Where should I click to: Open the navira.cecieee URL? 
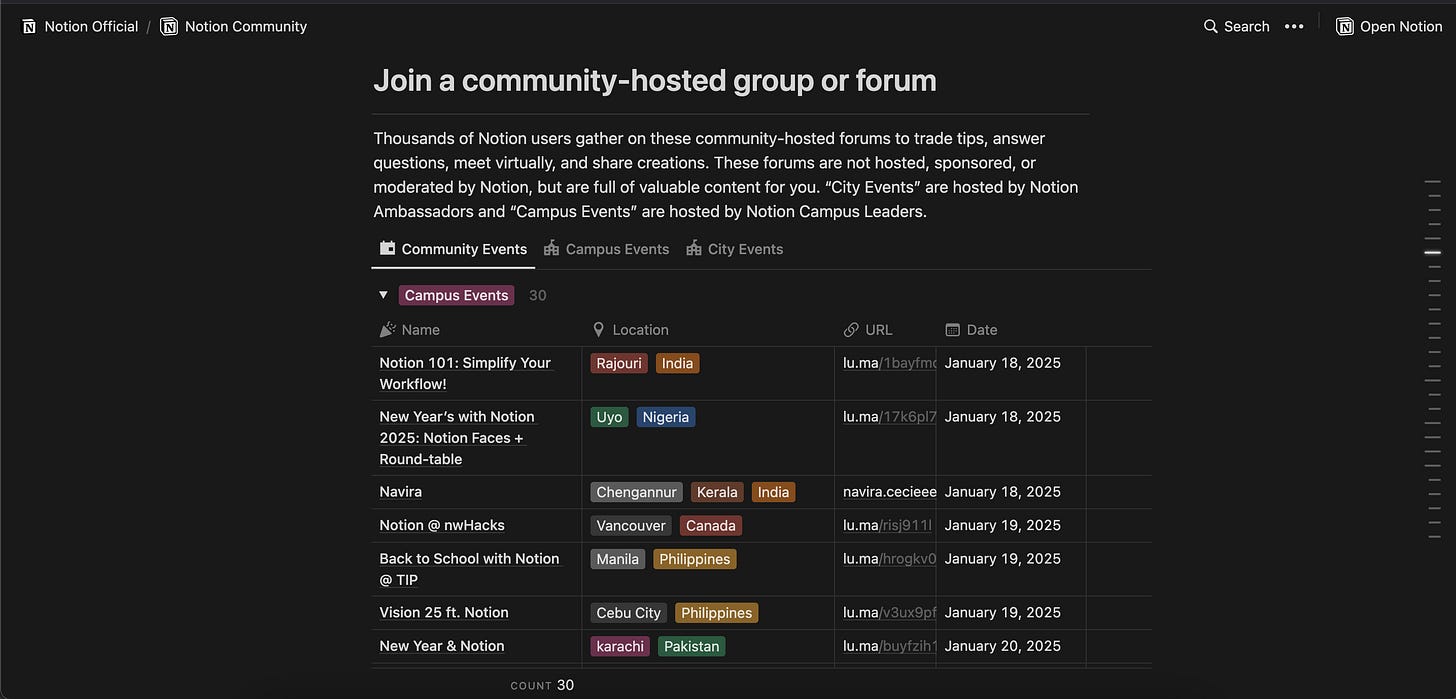pos(889,492)
